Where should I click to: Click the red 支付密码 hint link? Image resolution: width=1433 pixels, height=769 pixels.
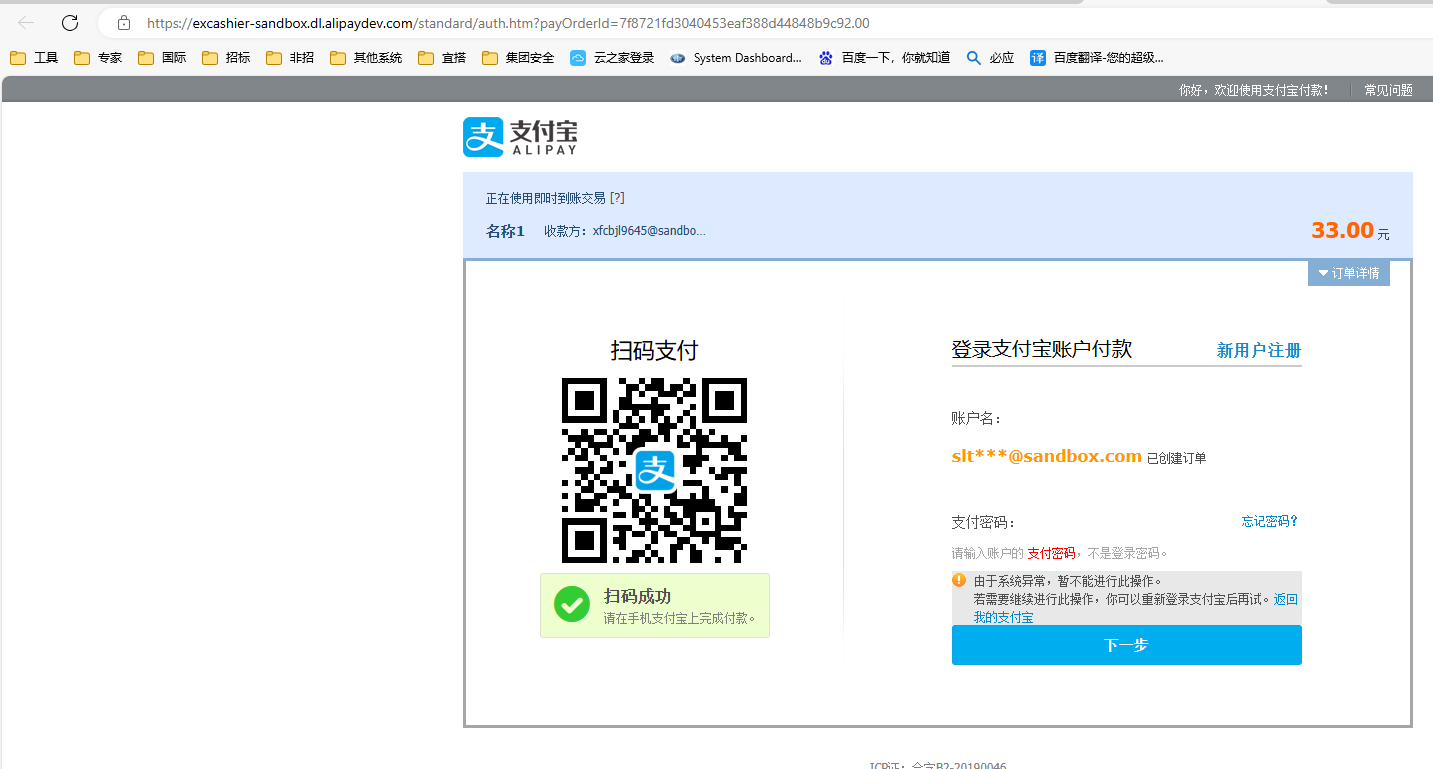point(1051,553)
